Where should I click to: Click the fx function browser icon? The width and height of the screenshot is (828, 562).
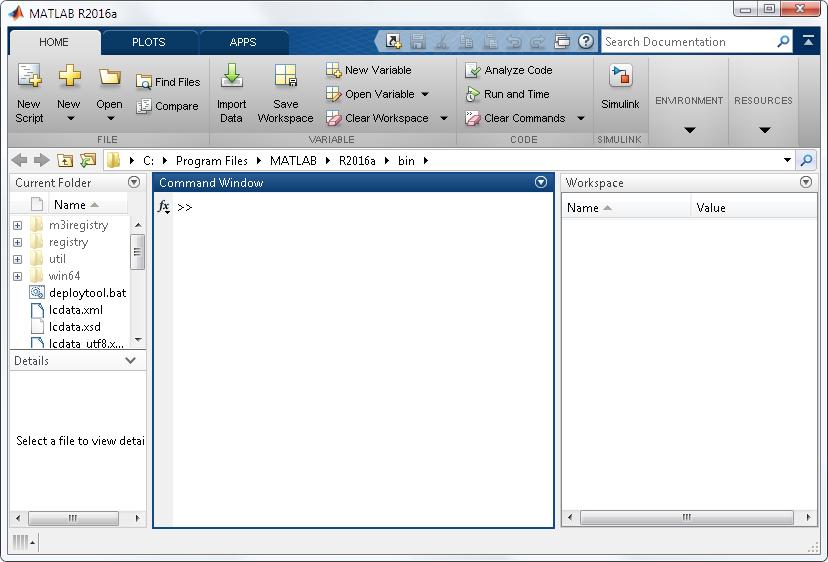coord(164,207)
